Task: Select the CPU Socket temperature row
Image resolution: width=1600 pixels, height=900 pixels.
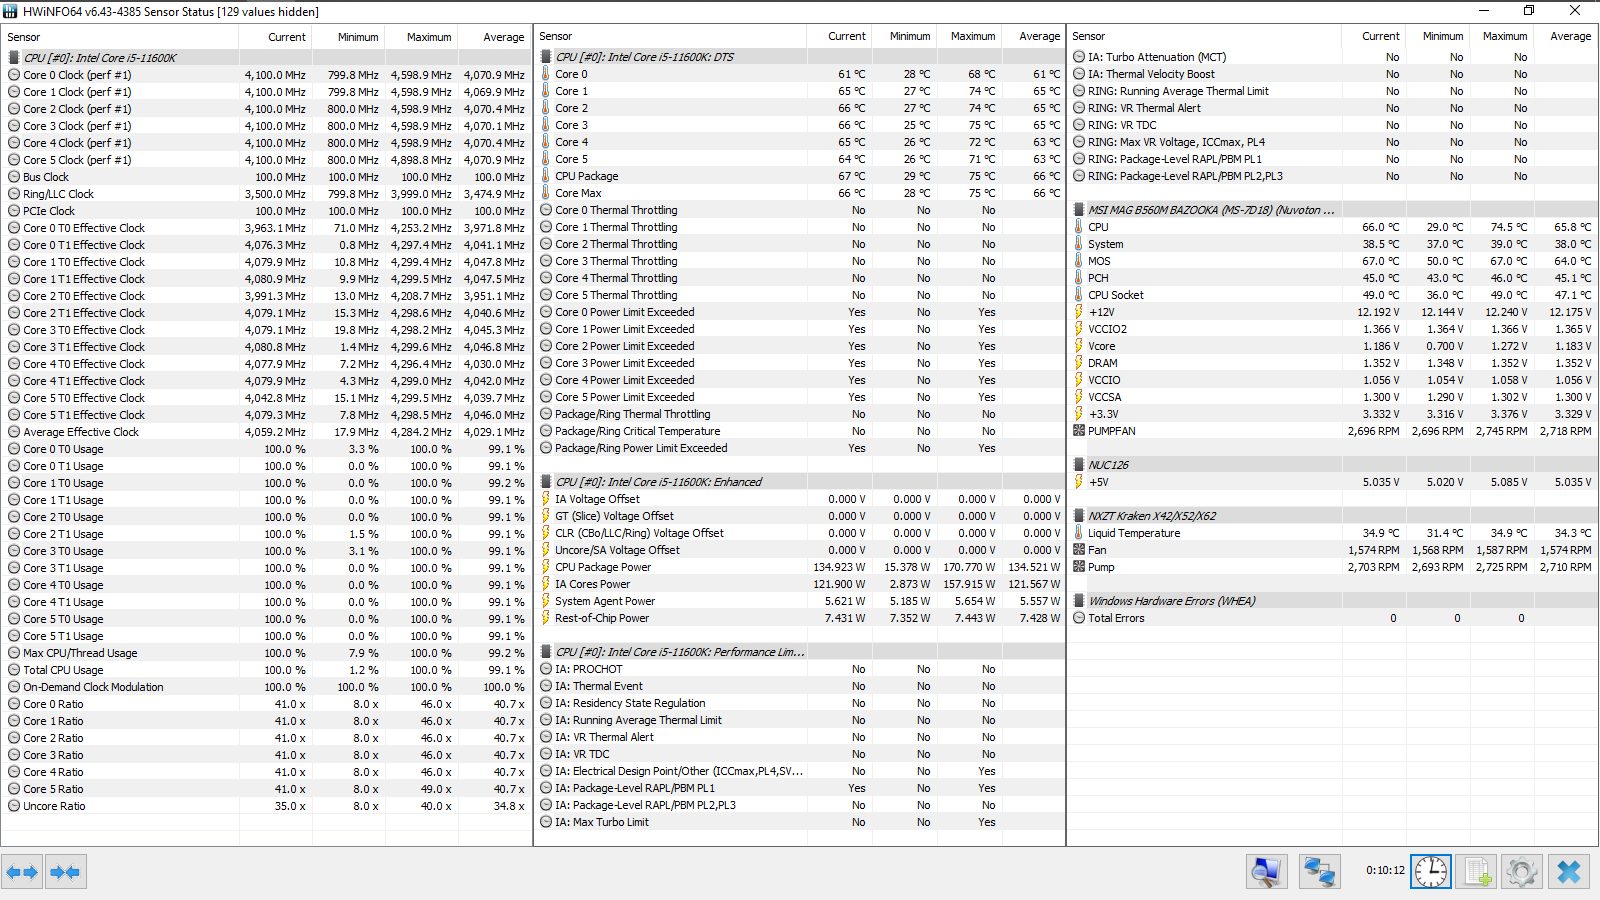Action: click(1333, 295)
